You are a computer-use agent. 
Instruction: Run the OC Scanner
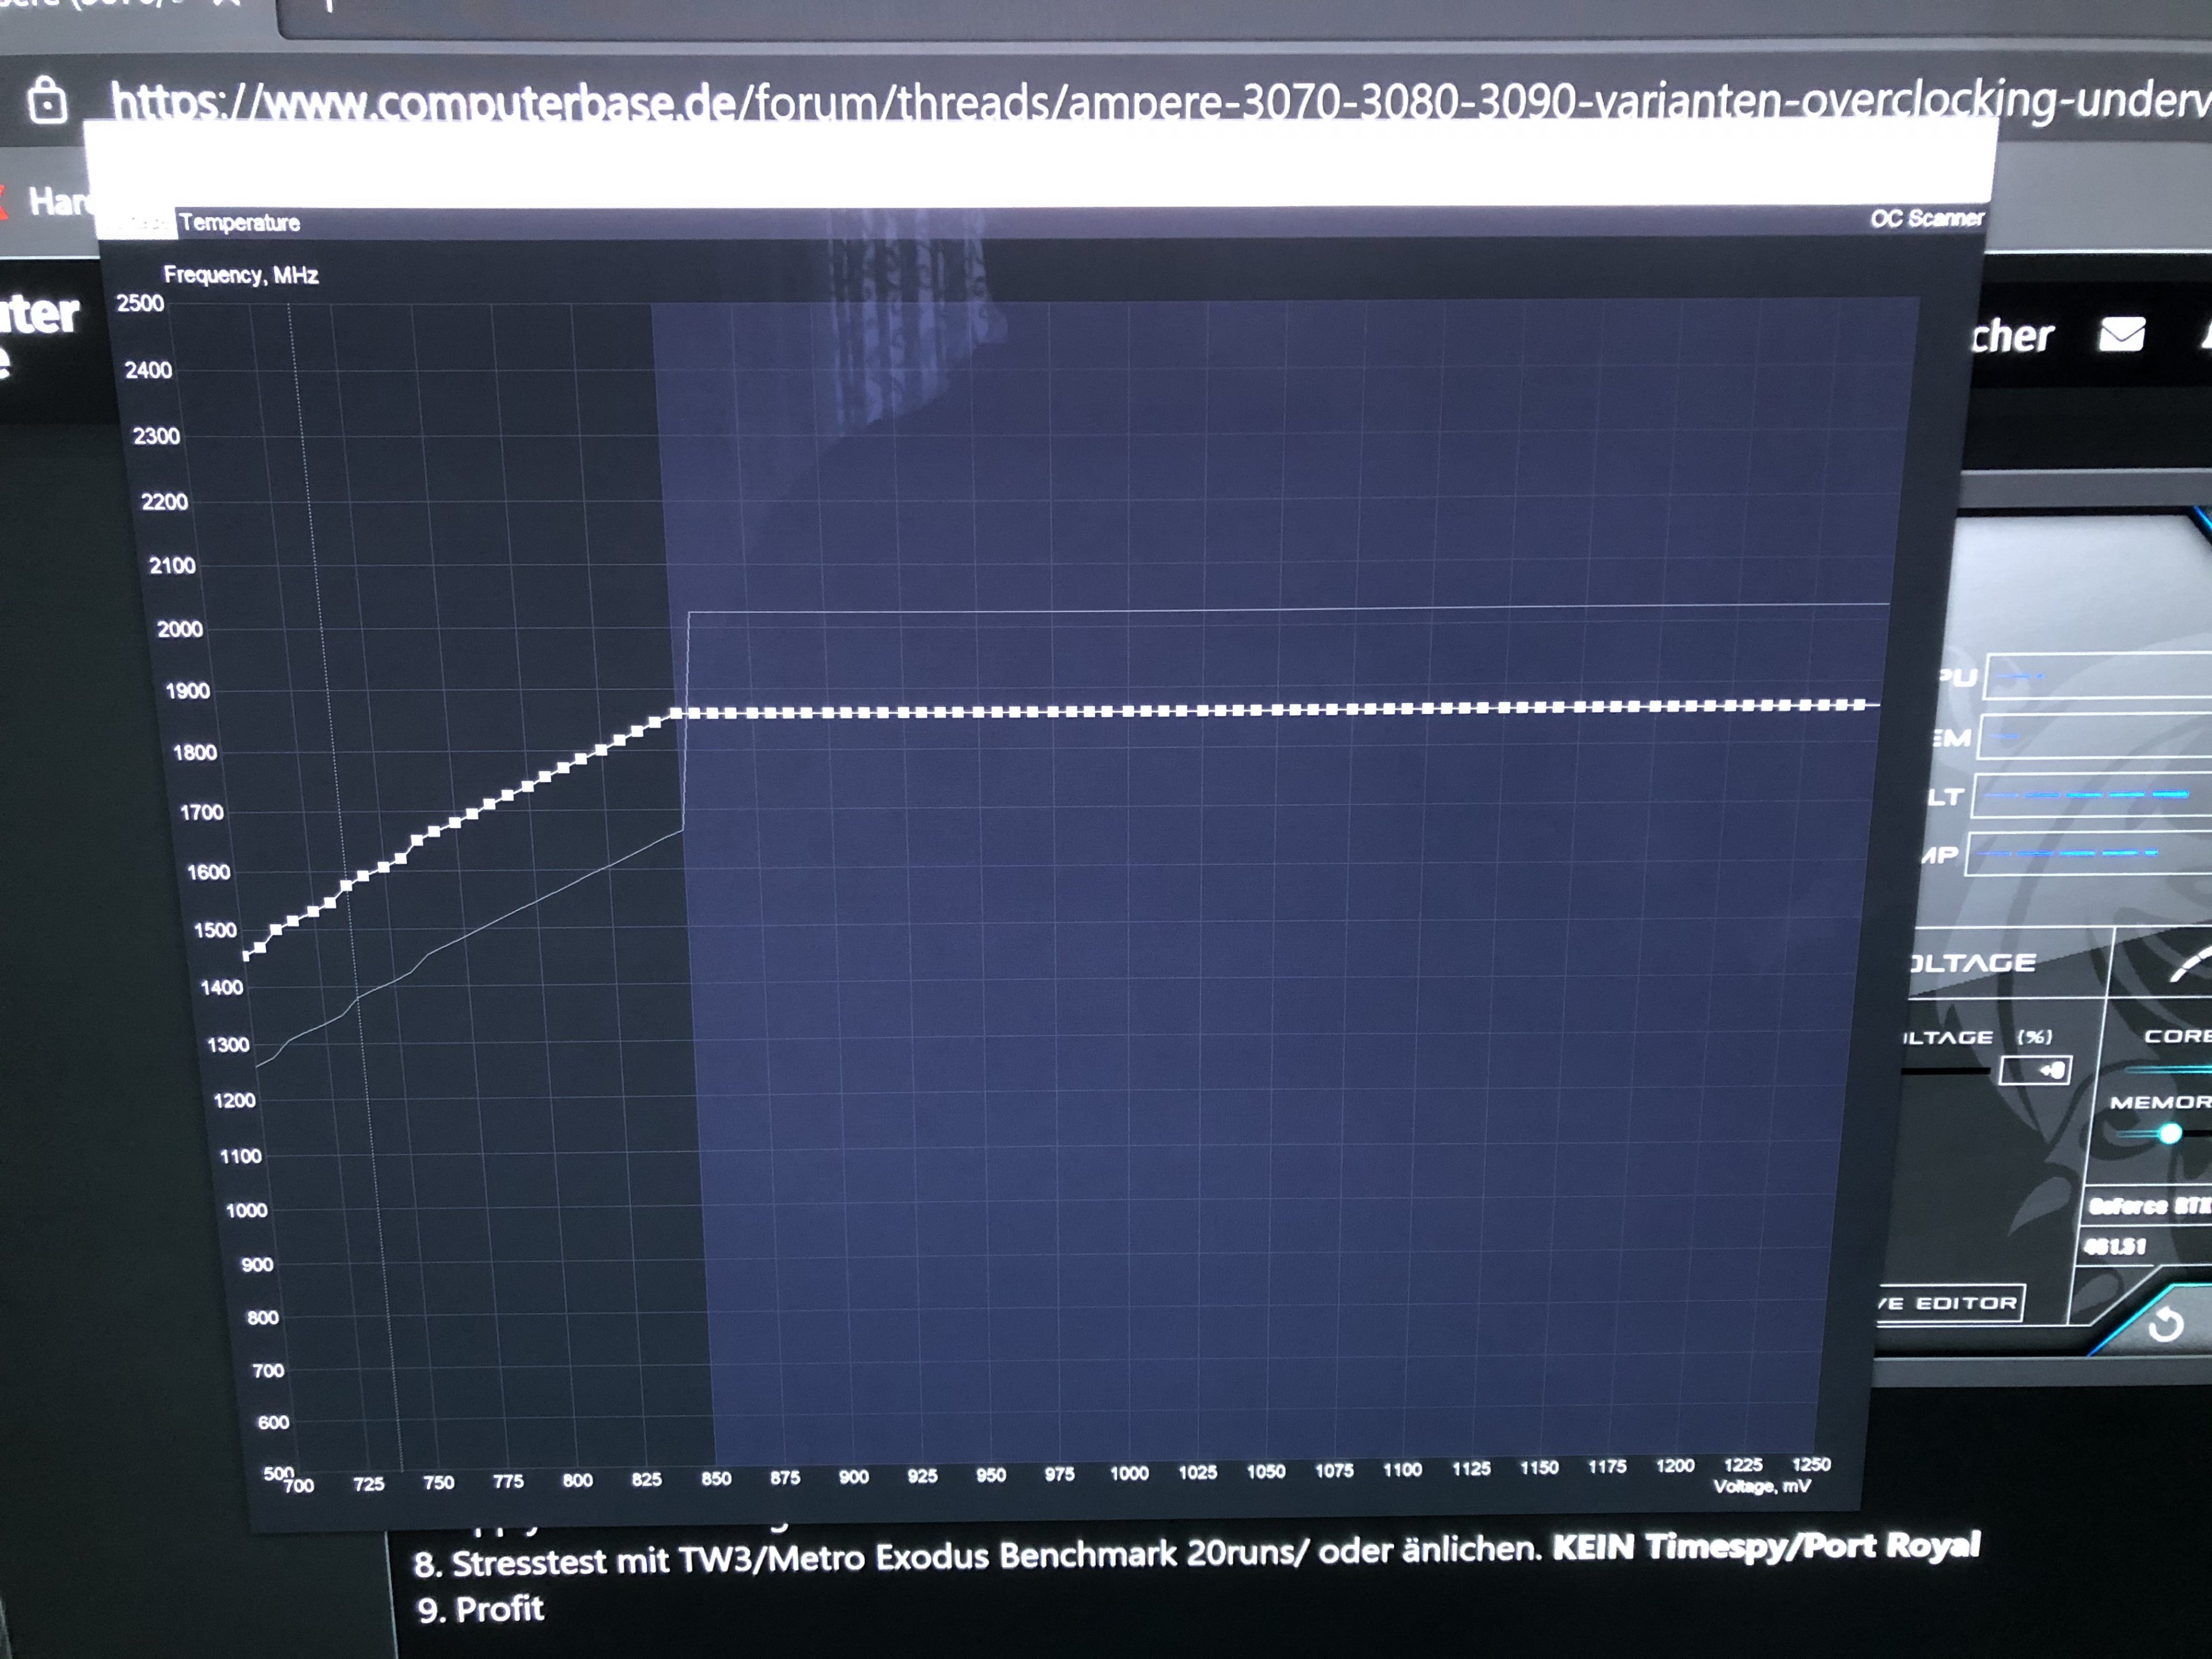[1926, 218]
